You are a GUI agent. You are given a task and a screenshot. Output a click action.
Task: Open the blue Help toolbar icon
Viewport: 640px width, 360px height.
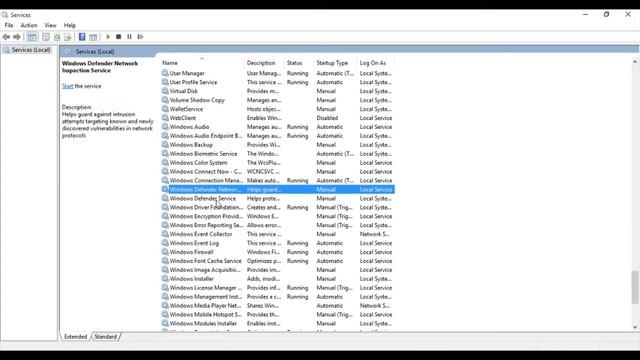tap(82, 37)
